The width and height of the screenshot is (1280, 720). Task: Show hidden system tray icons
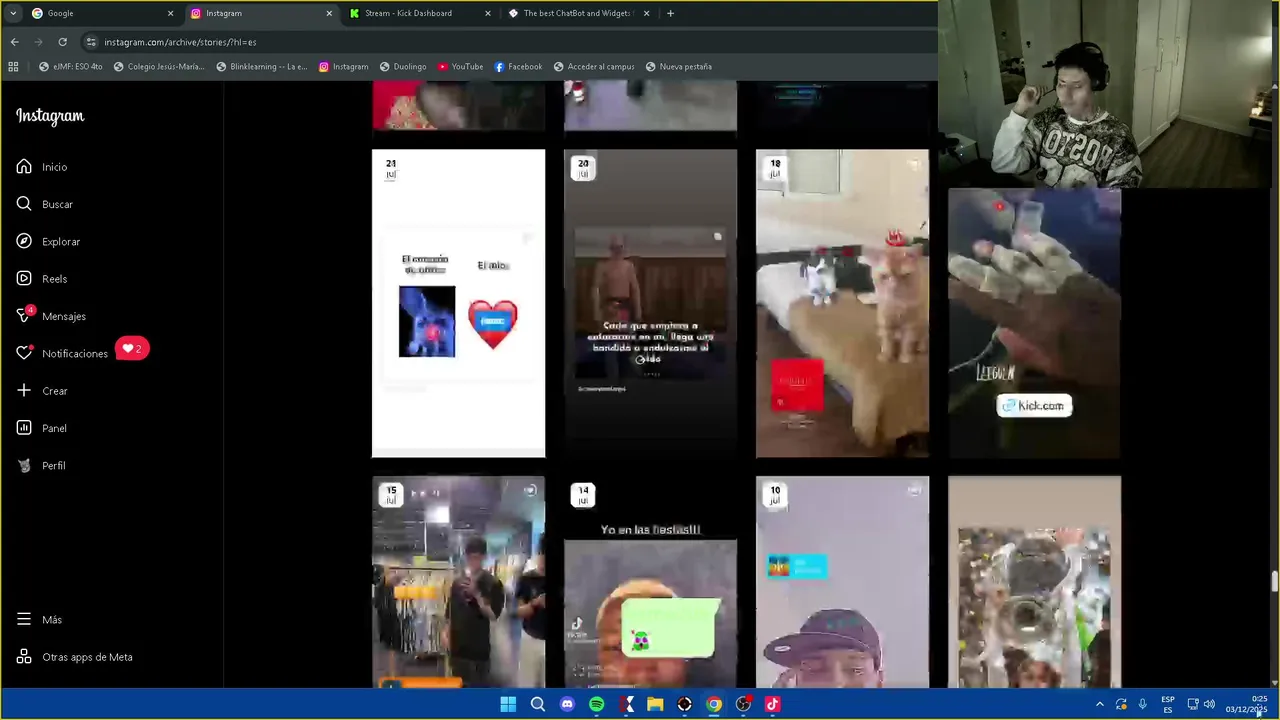point(1099,704)
